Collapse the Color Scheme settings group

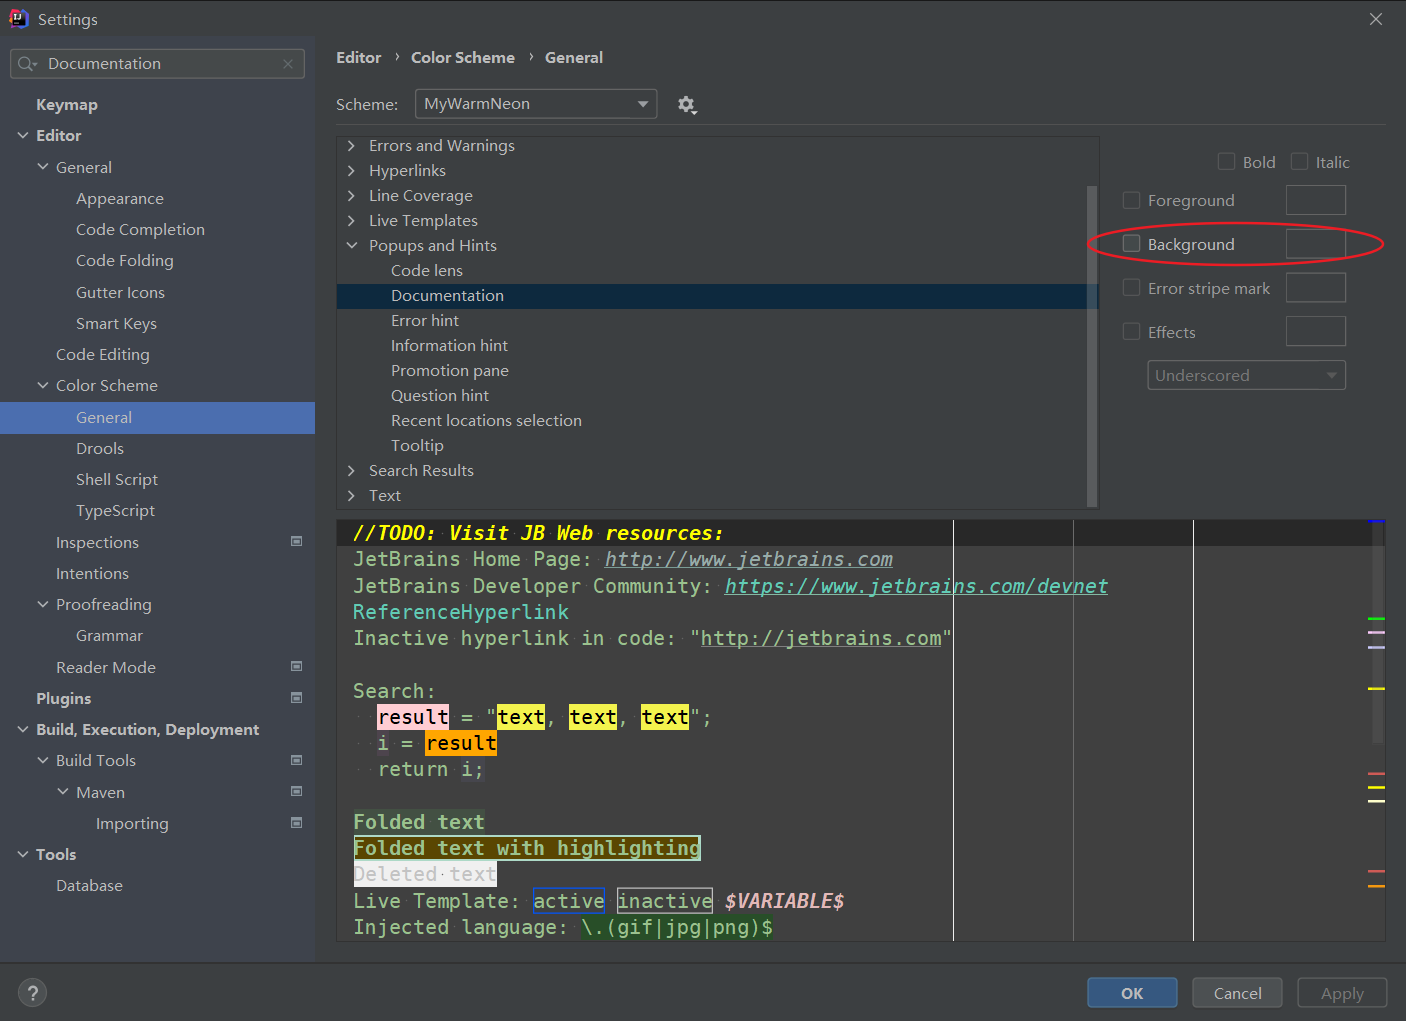coord(43,386)
